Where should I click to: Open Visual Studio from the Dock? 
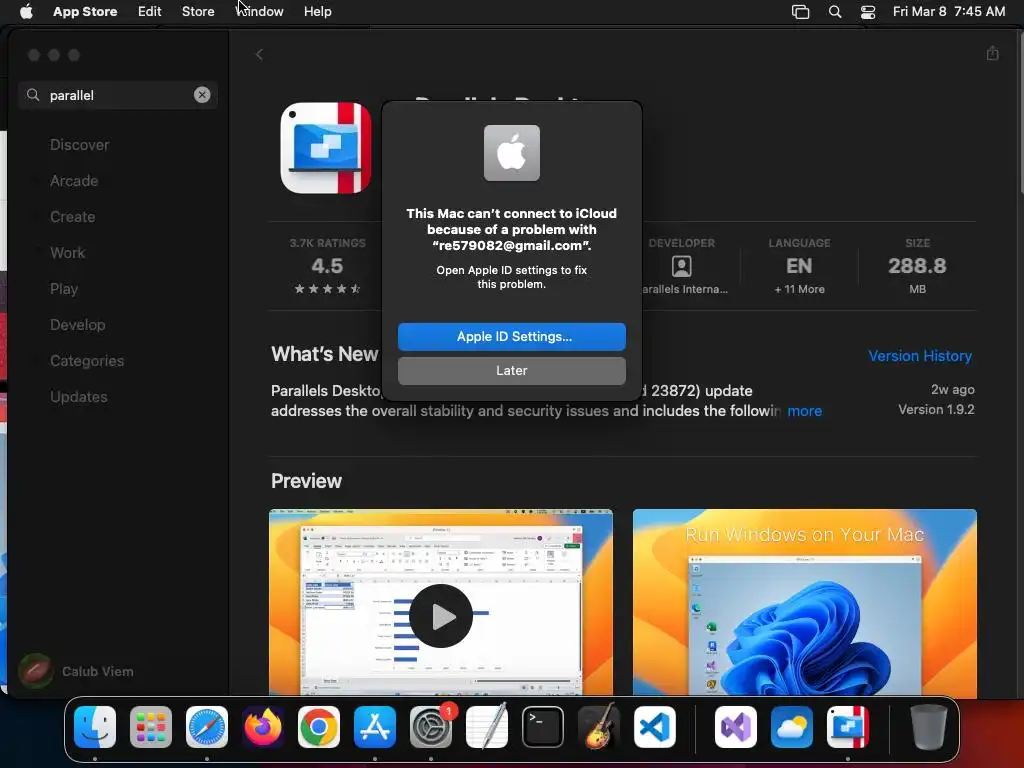tap(736, 727)
